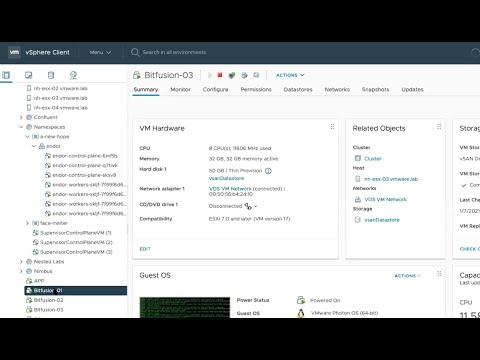
Task: Switch to the Summary tab
Action: 146,90
